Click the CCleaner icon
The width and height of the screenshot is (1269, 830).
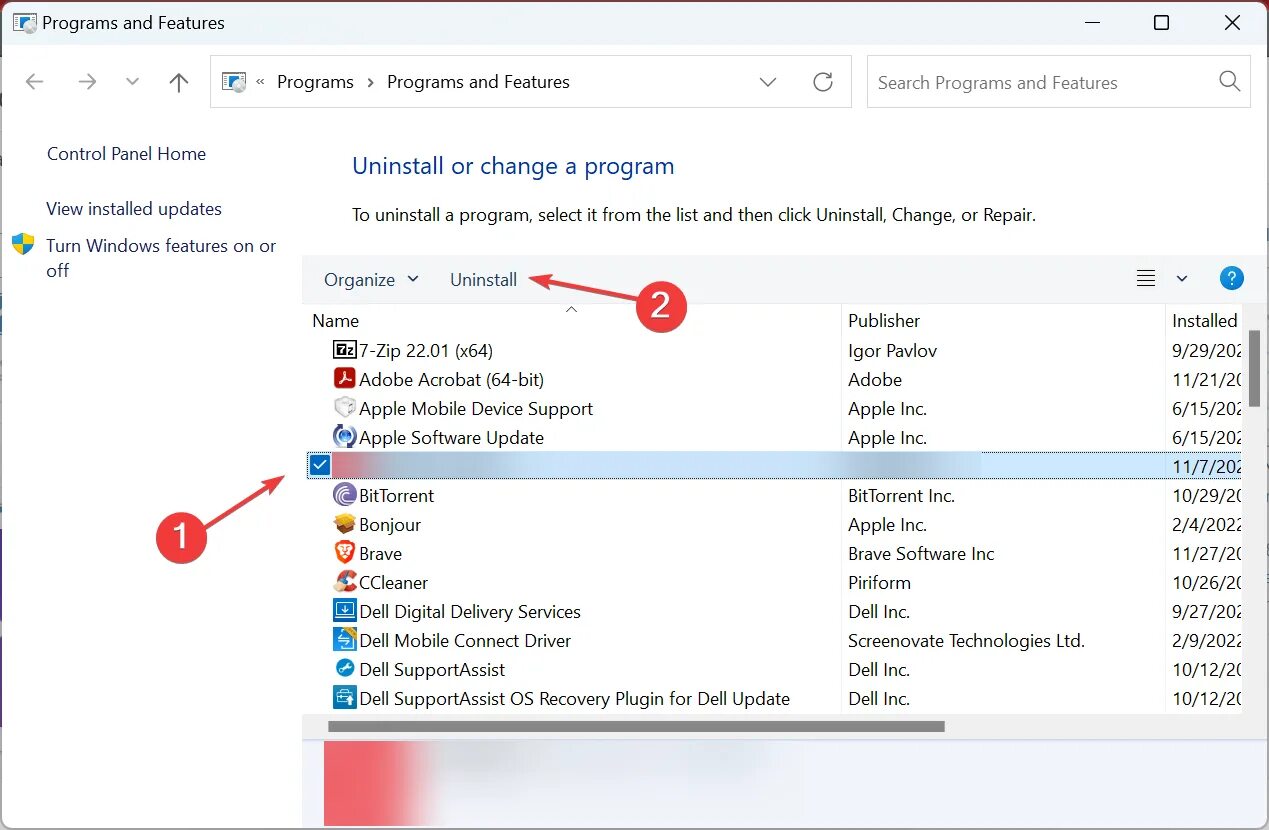point(344,582)
